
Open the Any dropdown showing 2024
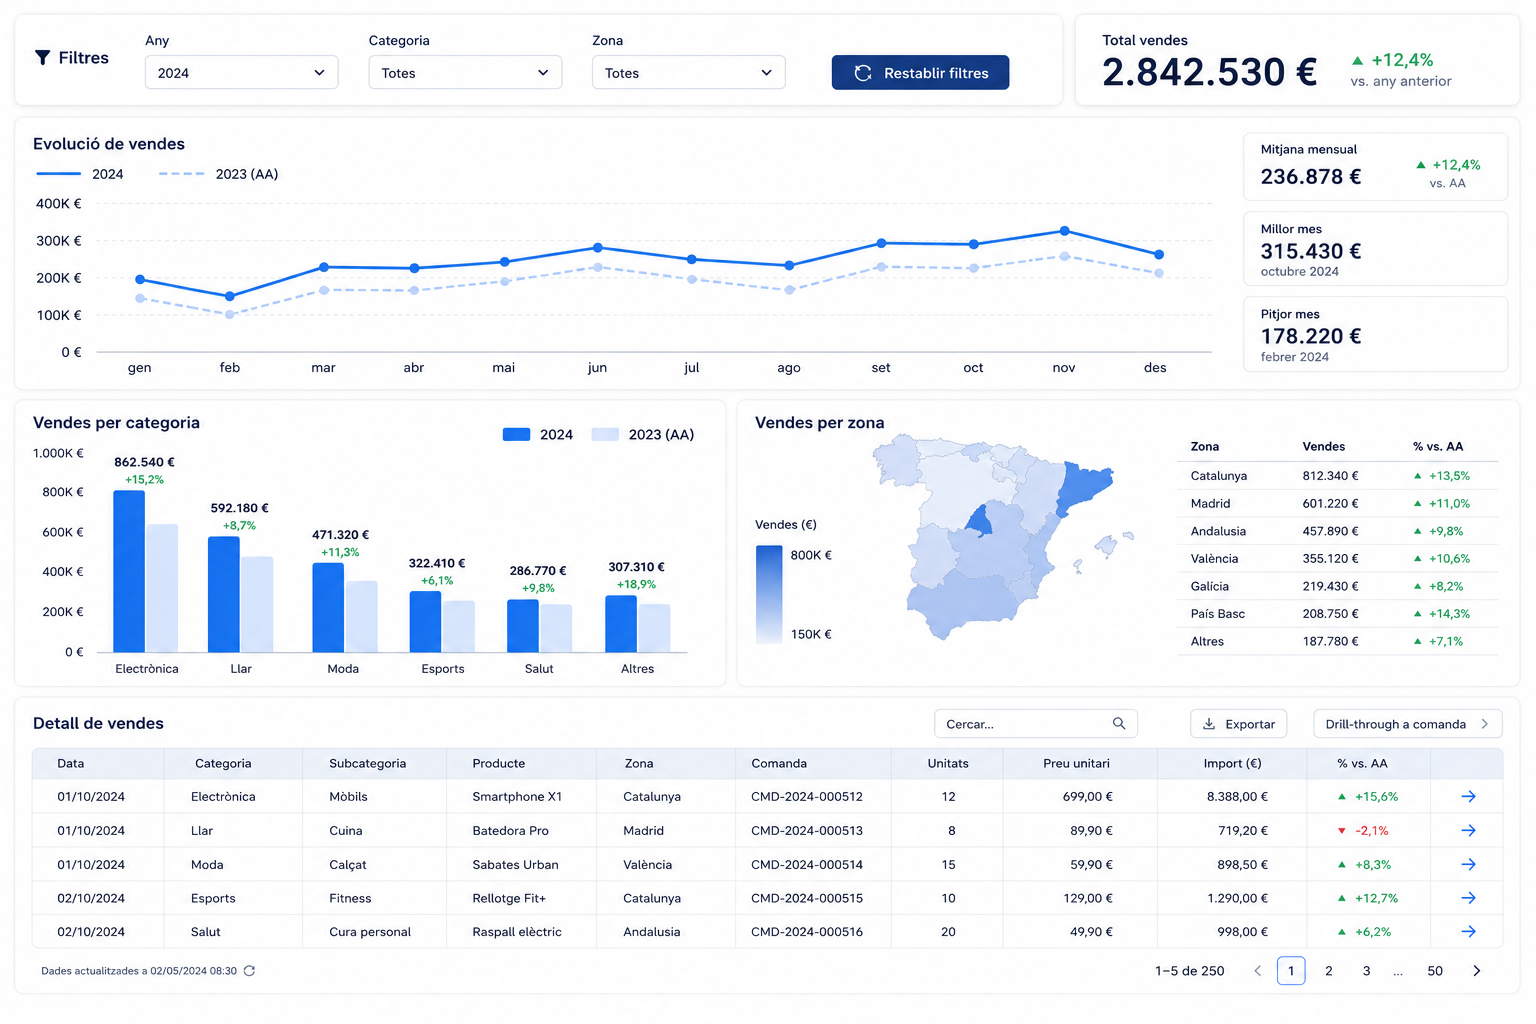pyautogui.click(x=241, y=73)
